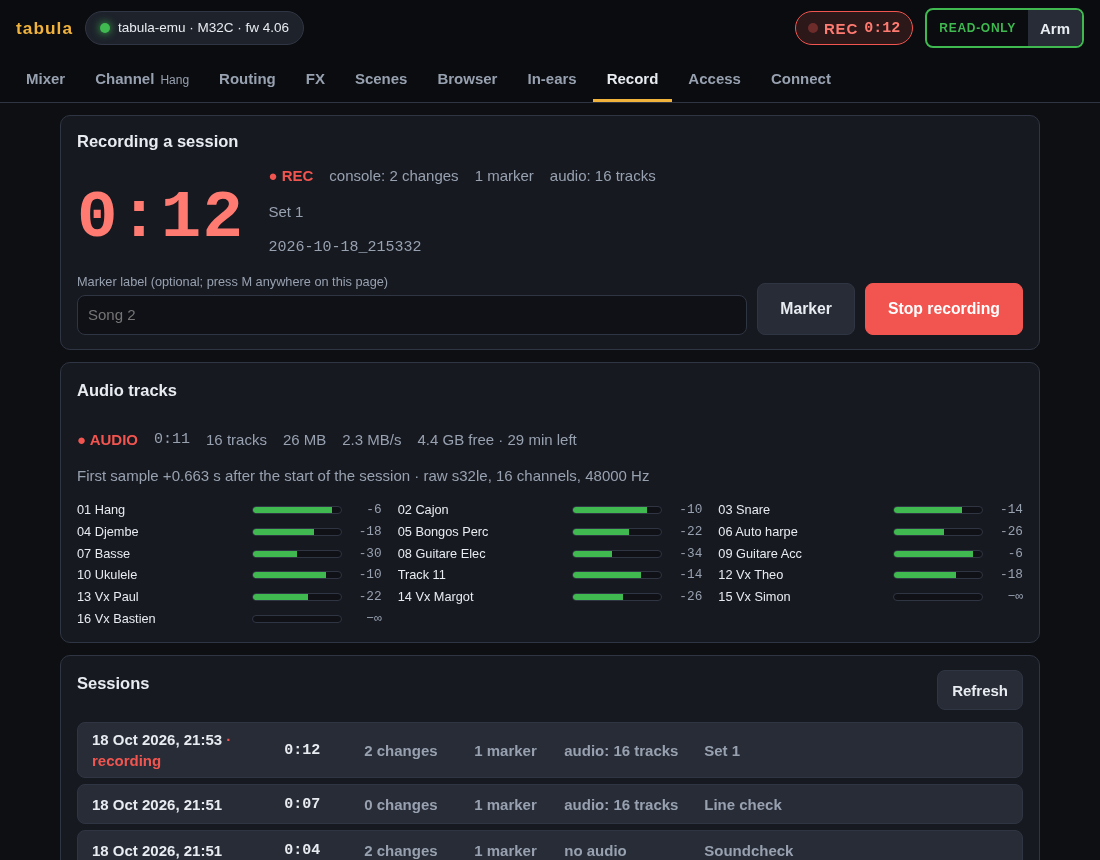The height and width of the screenshot is (860, 1100).
Task: Navigate to the Browser tab
Action: pos(467,79)
